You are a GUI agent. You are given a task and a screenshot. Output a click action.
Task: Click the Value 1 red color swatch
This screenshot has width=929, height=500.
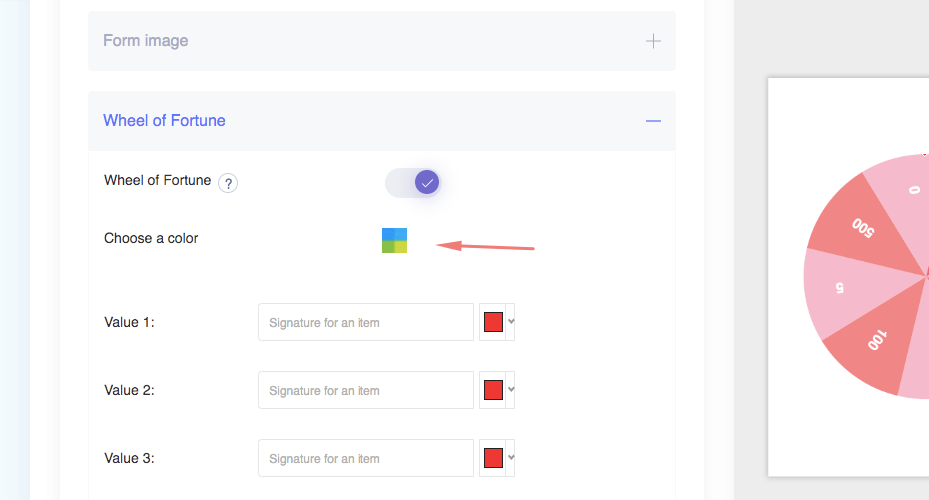tap(493, 322)
